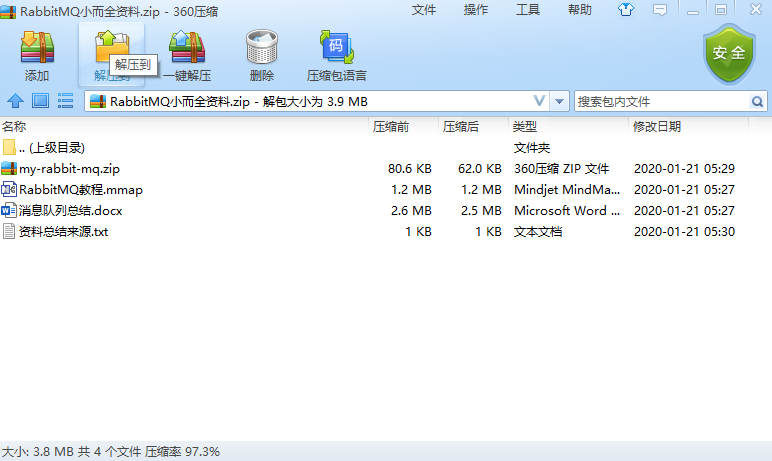Viewport: 772px width, 461px height.
Task: Click the 一键解压 one-click extract icon
Action: 187,47
